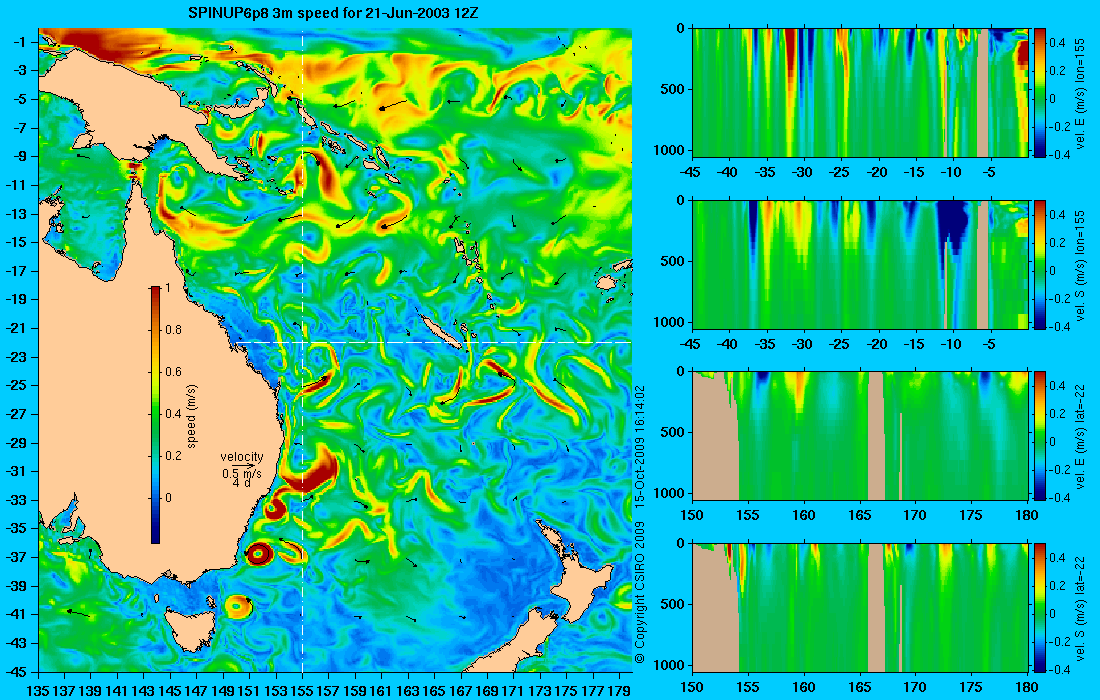Image resolution: width=1100 pixels, height=700 pixels.
Task: Click the 'vel. S (m/s) lon=155' label
Action: (x=1080, y=264)
